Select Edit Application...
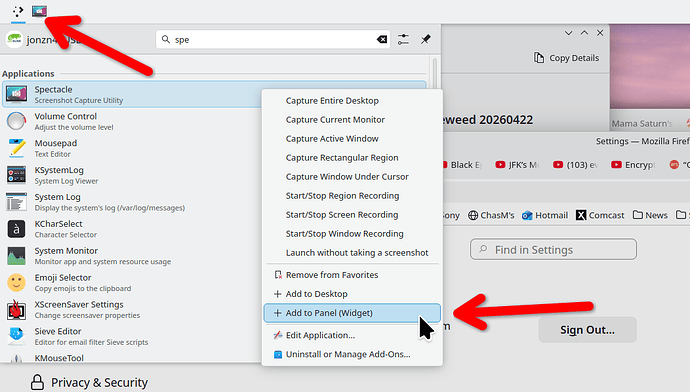This screenshot has width=690, height=392. coord(352,335)
